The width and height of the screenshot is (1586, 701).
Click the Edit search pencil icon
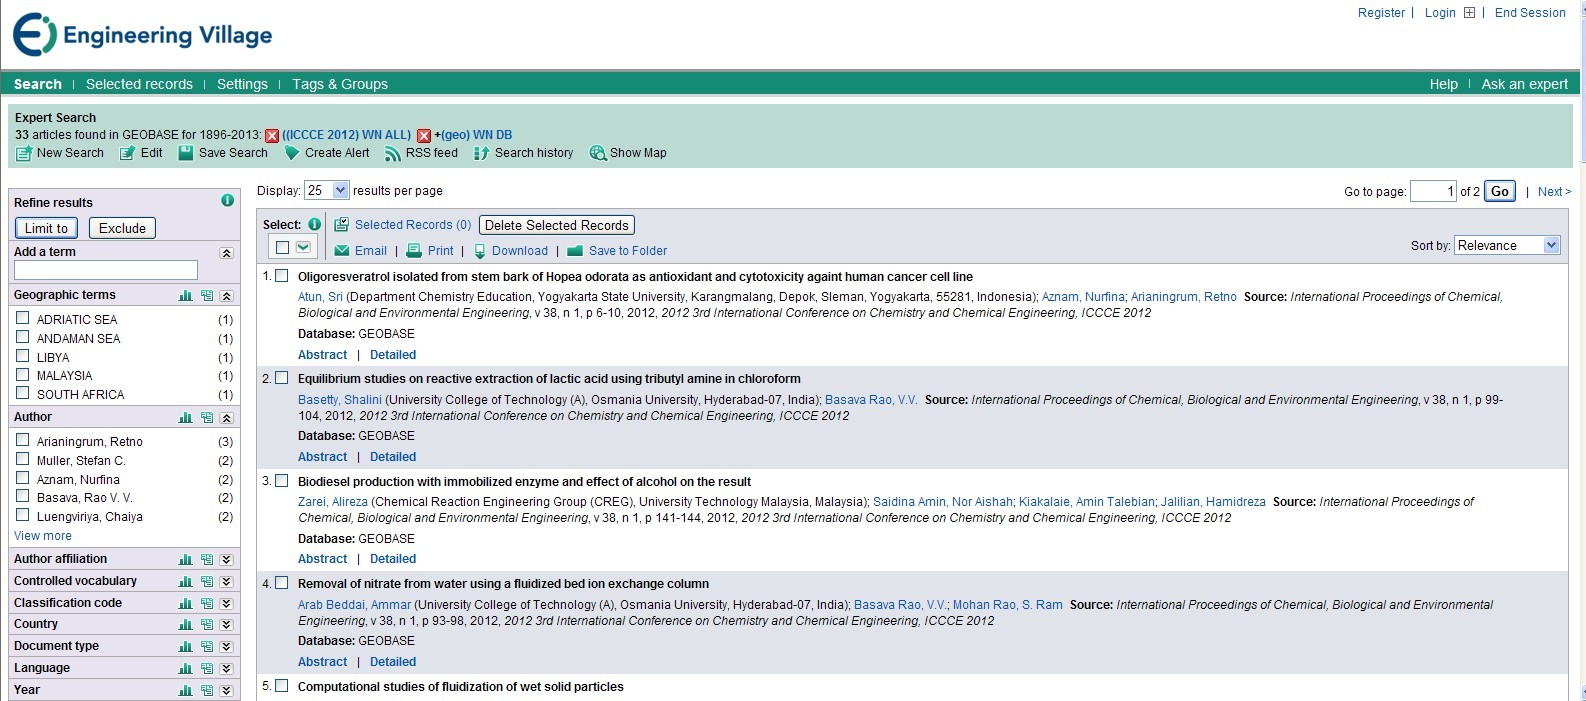point(128,153)
